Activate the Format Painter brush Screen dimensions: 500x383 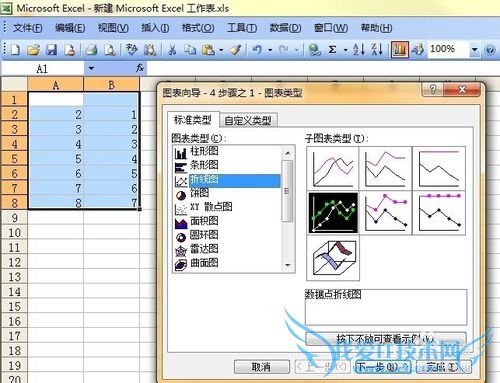[x=235, y=50]
